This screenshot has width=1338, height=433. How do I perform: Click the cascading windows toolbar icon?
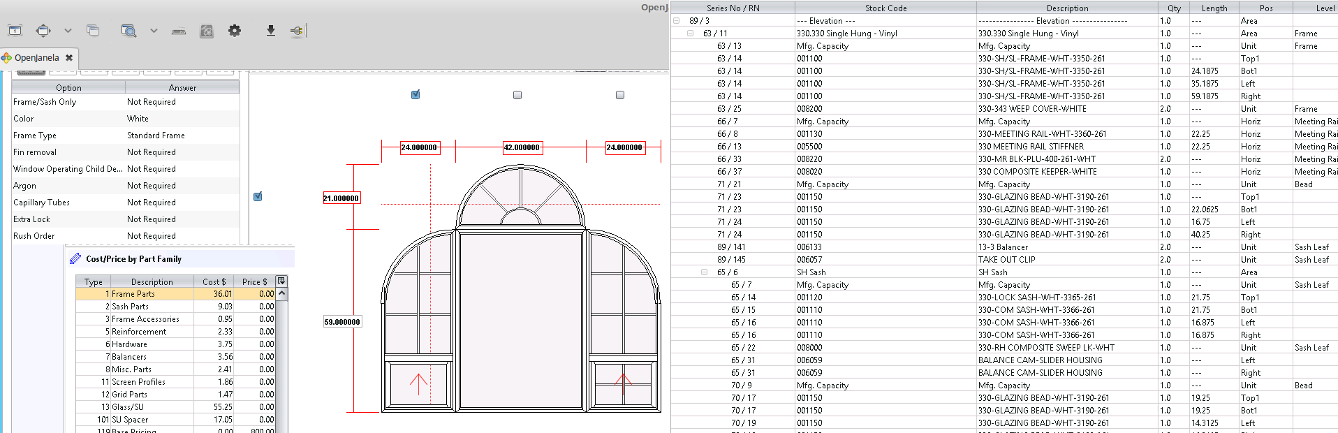point(93,31)
